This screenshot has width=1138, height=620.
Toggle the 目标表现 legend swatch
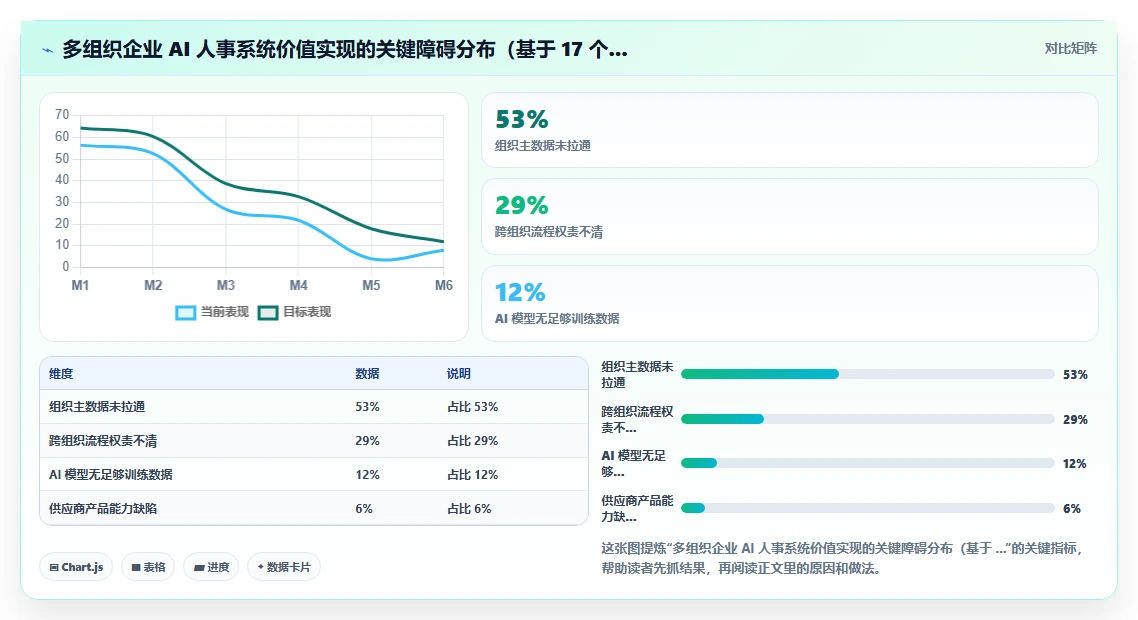click(x=269, y=313)
